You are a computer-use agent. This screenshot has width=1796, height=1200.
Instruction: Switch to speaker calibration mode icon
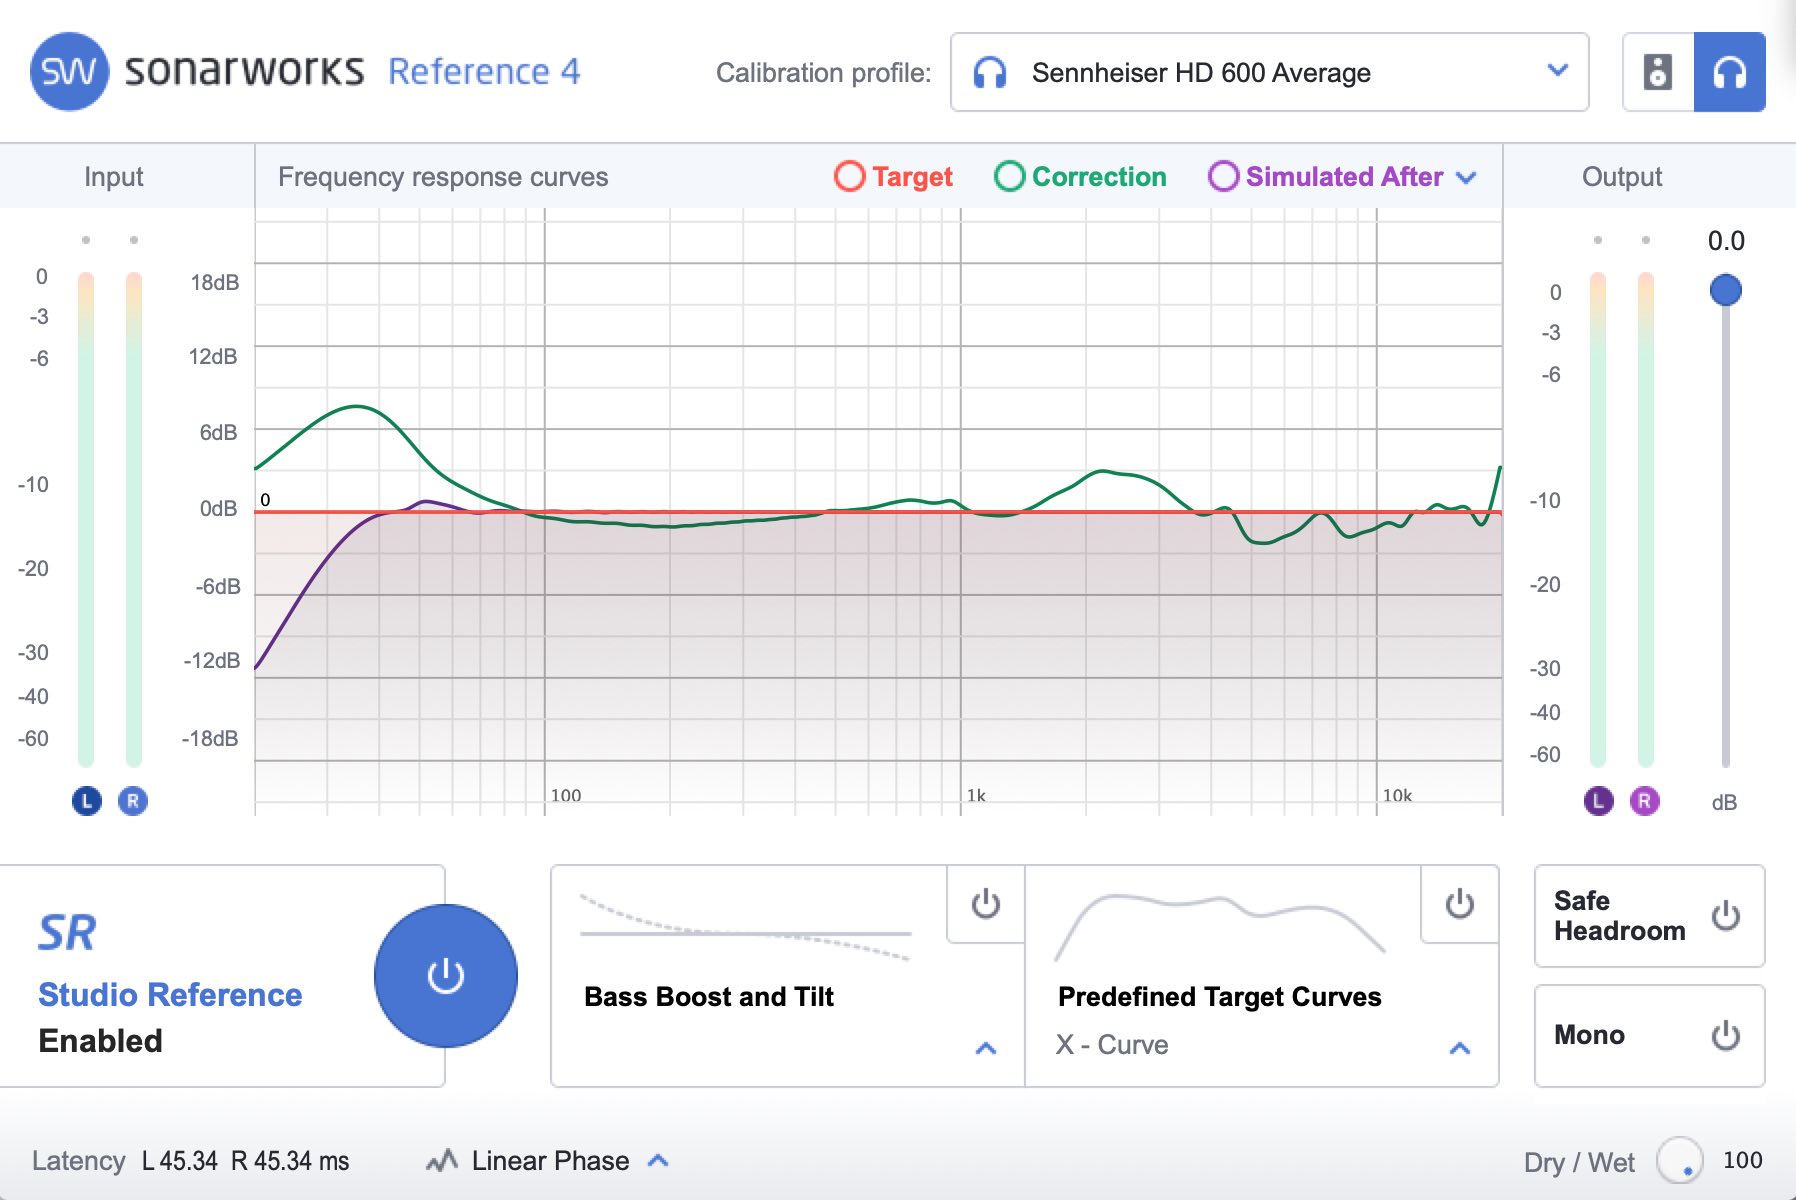[1657, 72]
